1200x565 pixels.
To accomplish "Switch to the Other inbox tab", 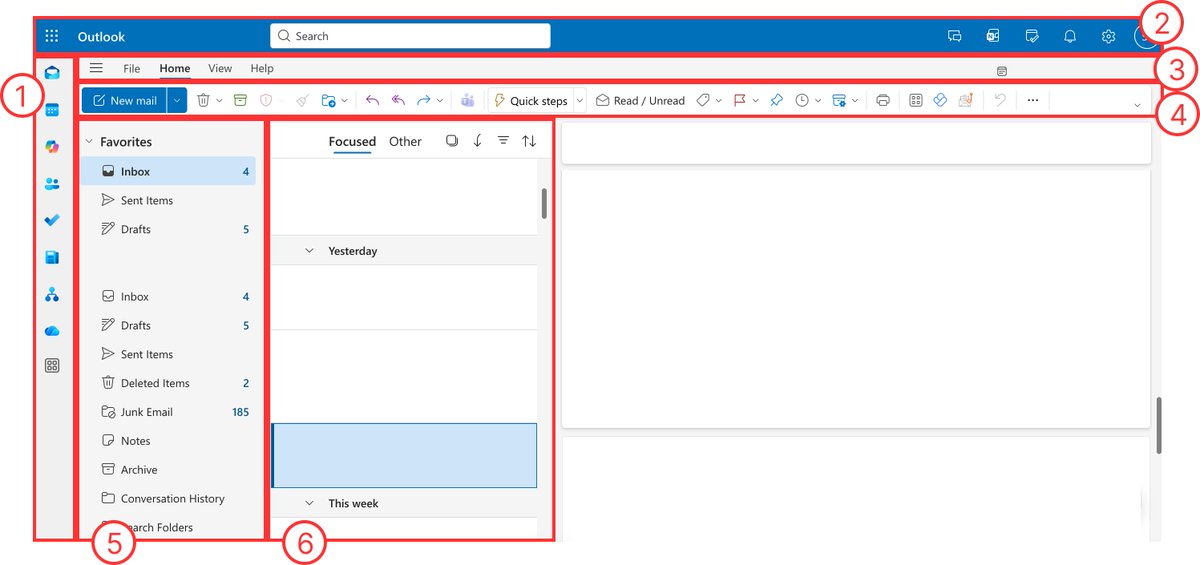I will [x=405, y=141].
